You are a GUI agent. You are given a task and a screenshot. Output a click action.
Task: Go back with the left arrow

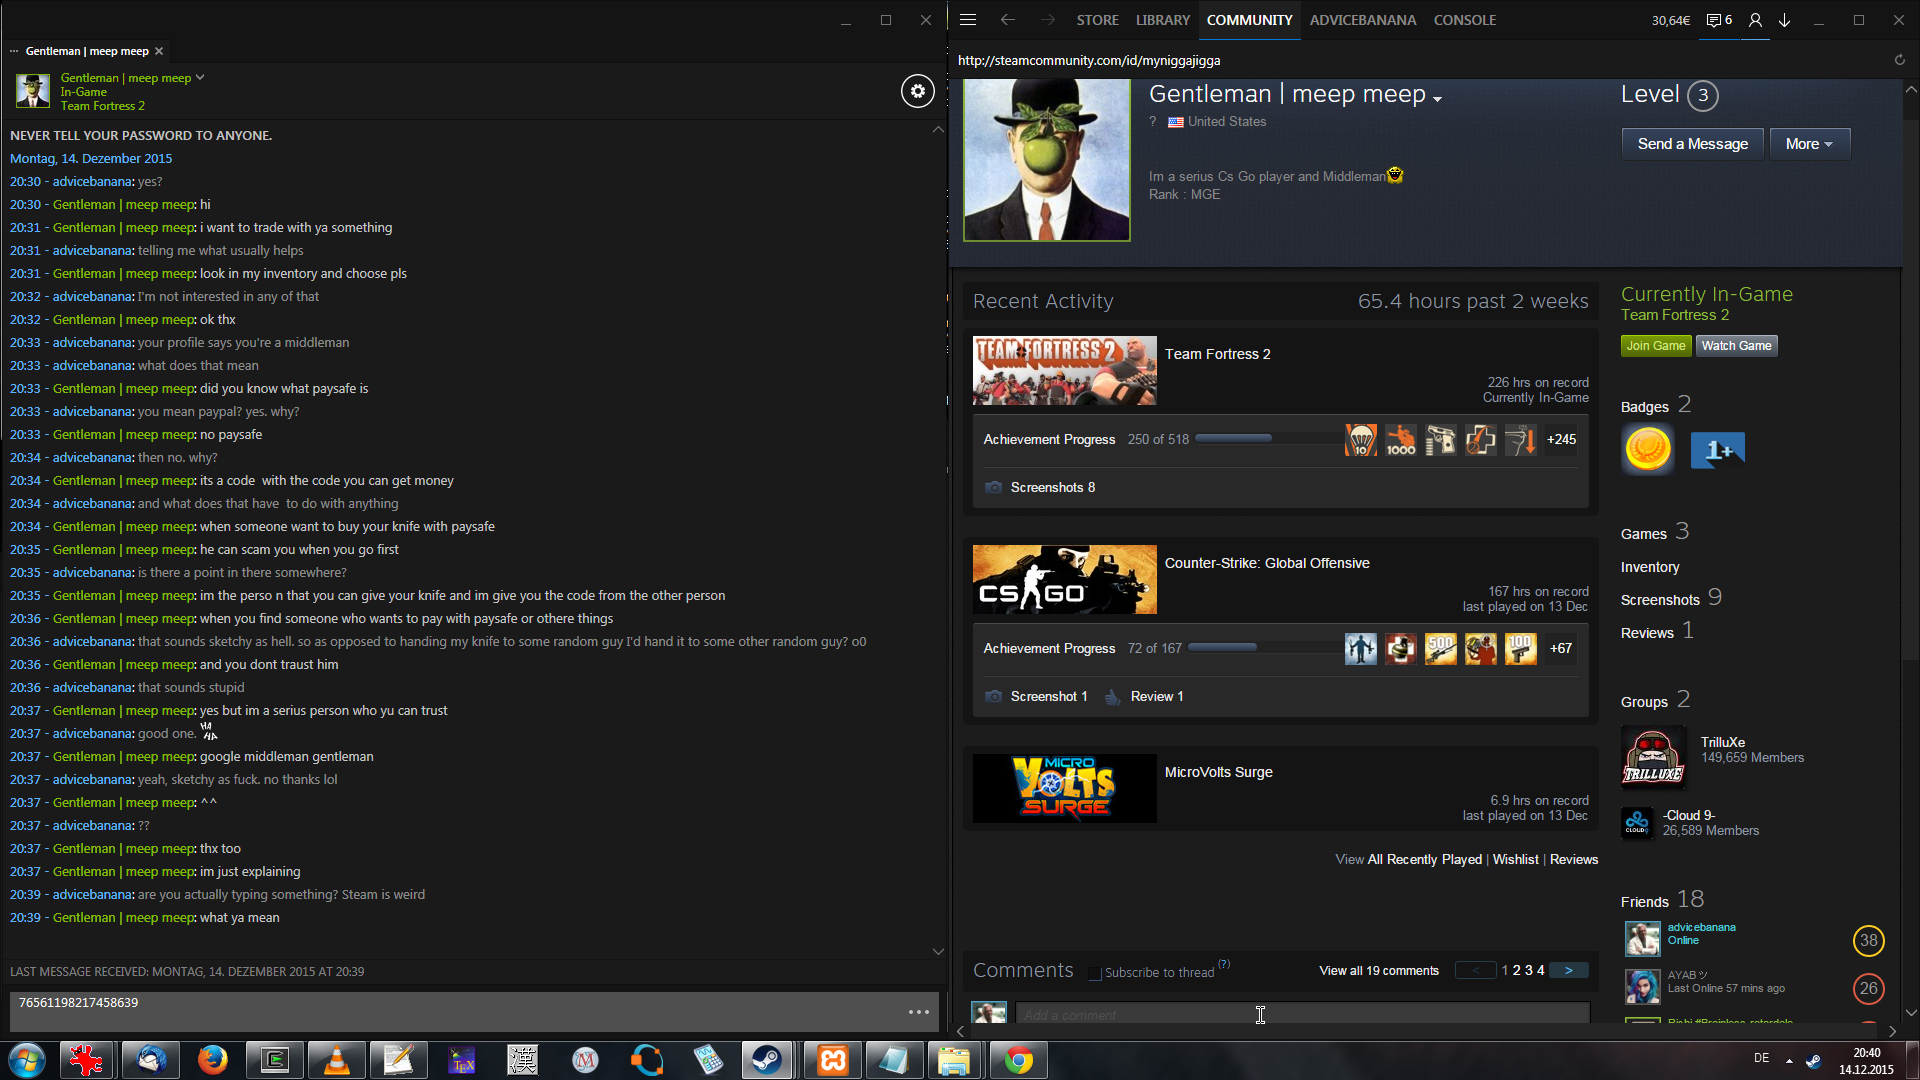click(x=1007, y=20)
